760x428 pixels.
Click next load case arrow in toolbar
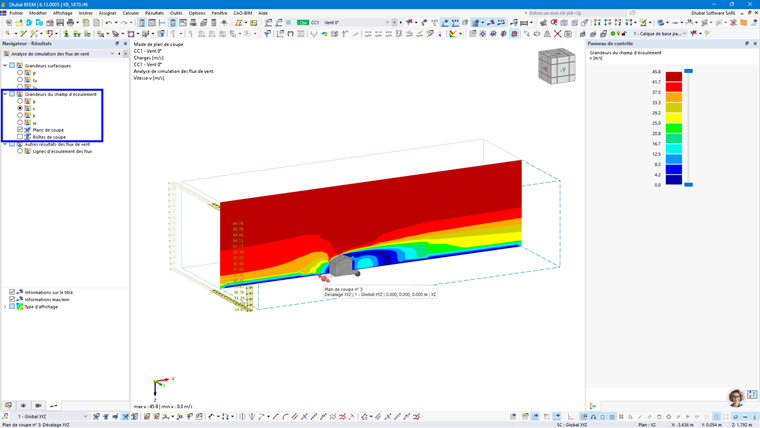point(400,23)
